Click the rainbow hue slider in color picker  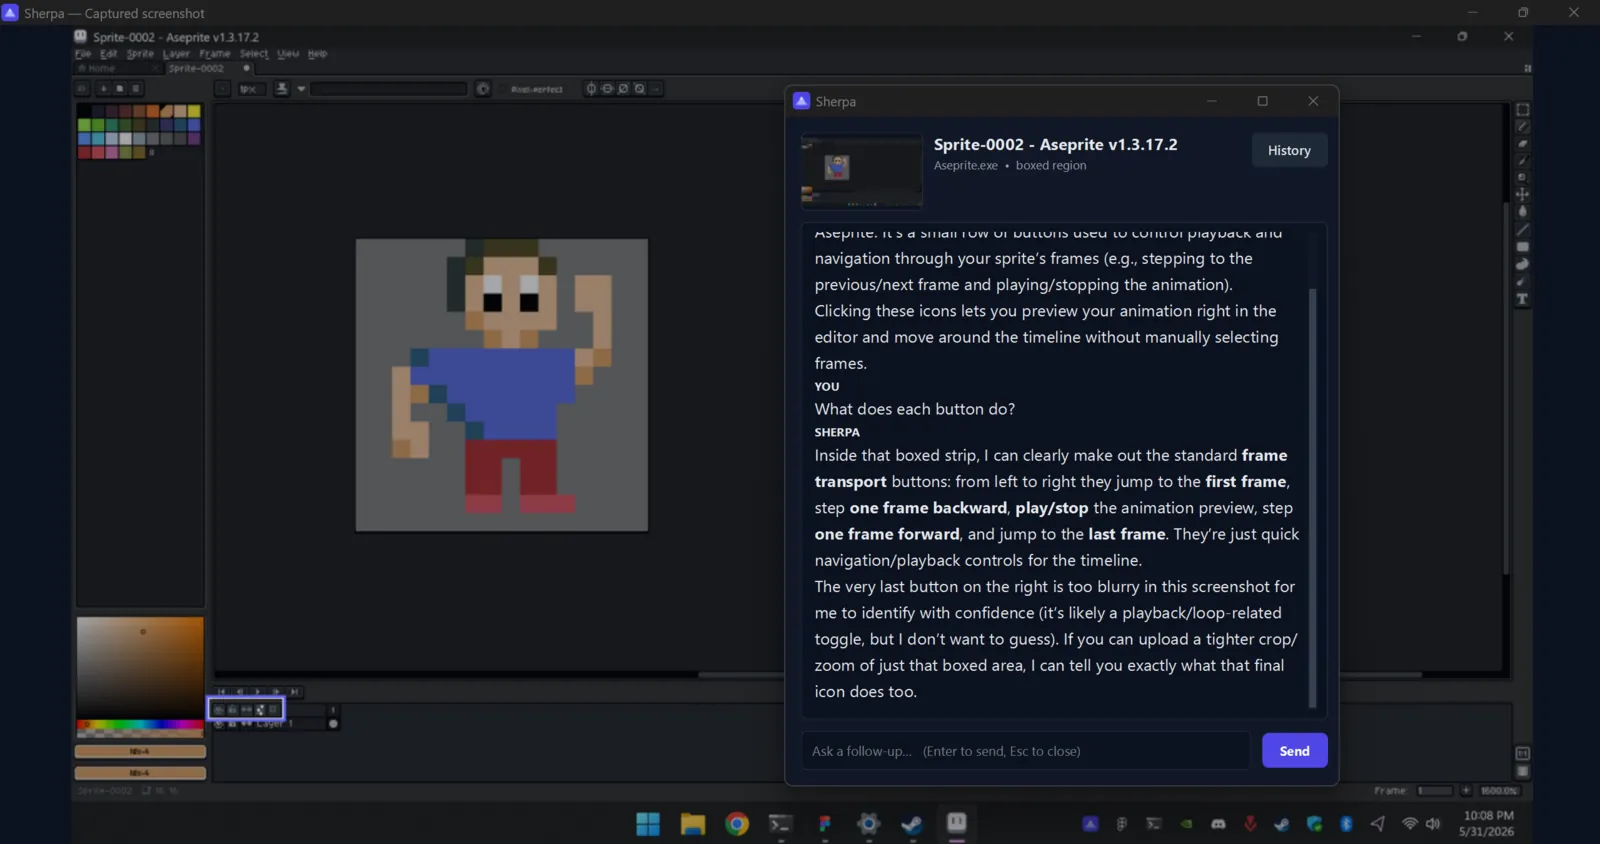click(x=140, y=725)
